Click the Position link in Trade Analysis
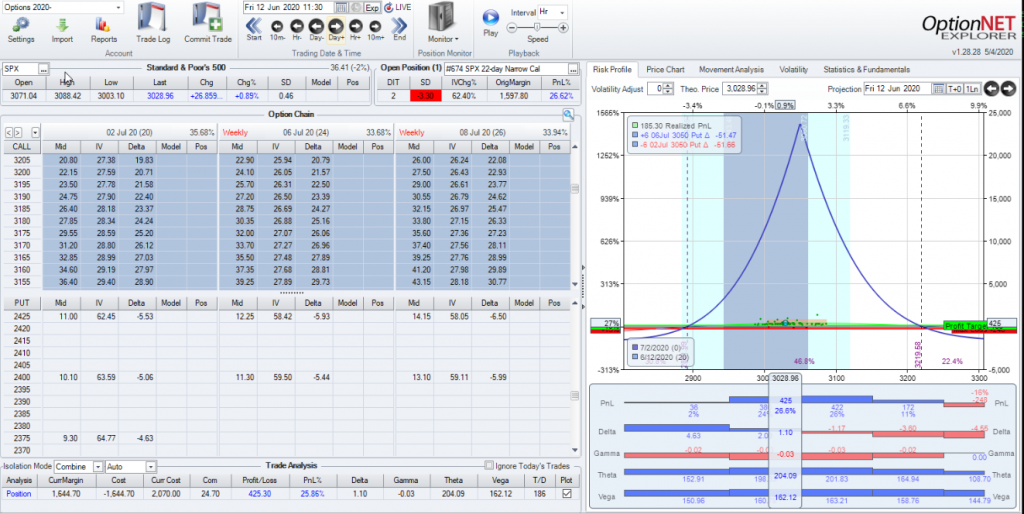 click(18, 494)
